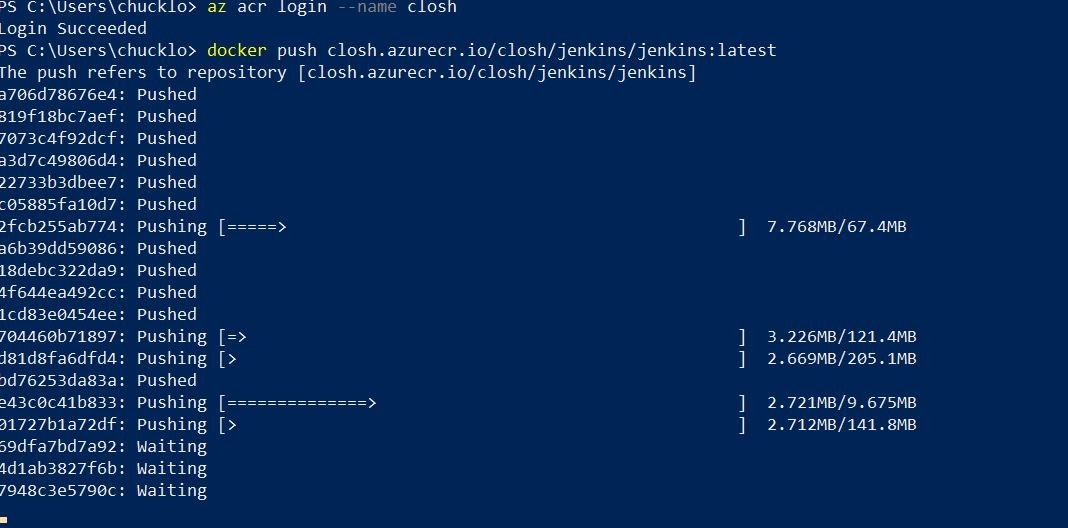Click the 704460b71897 pushing progress bar

tap(482, 337)
